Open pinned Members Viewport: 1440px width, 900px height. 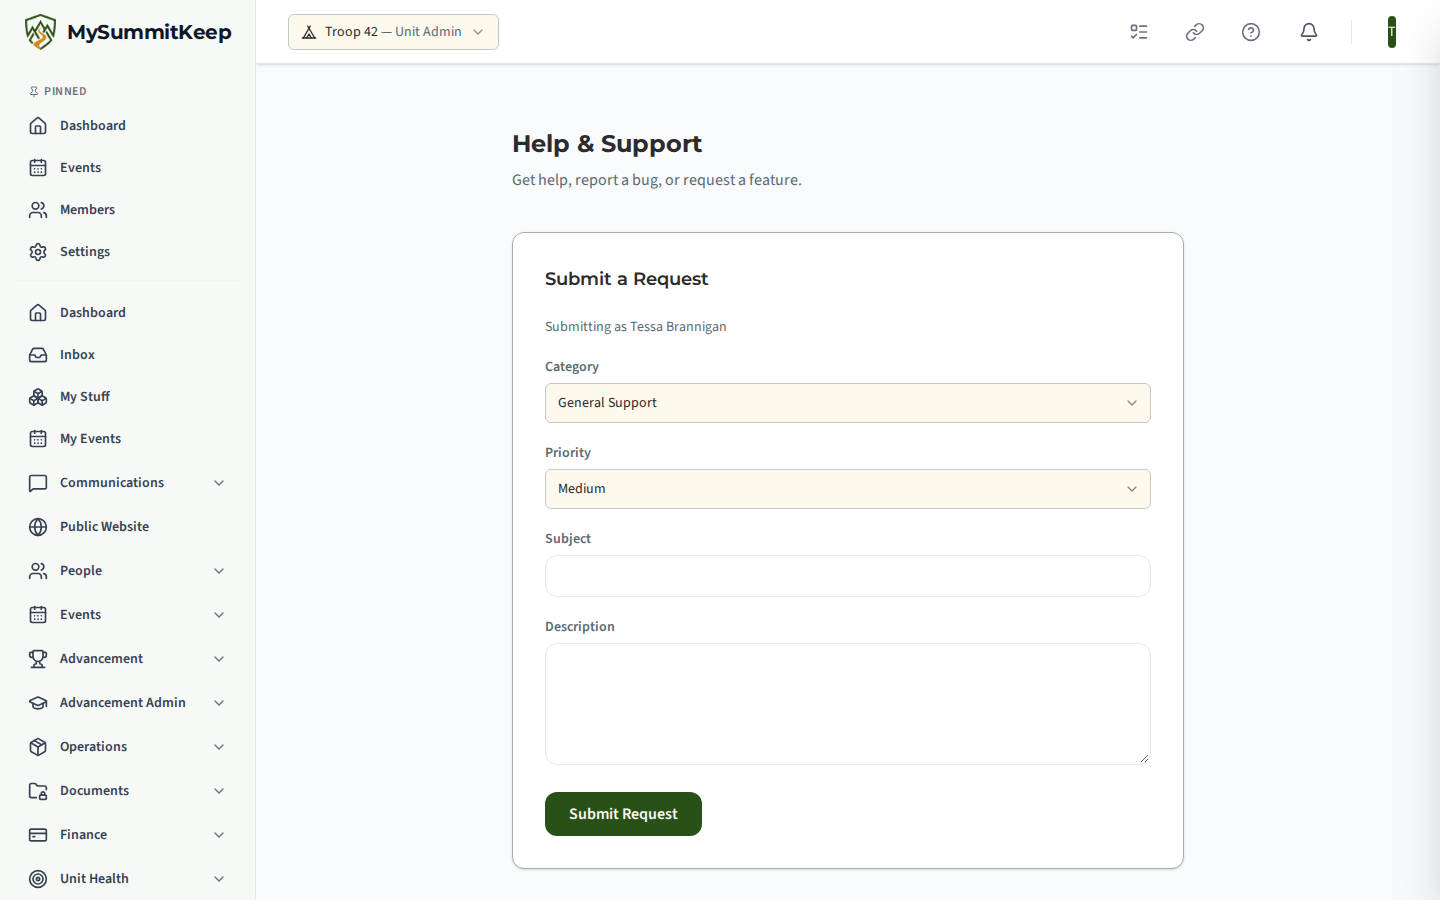[x=128, y=210]
